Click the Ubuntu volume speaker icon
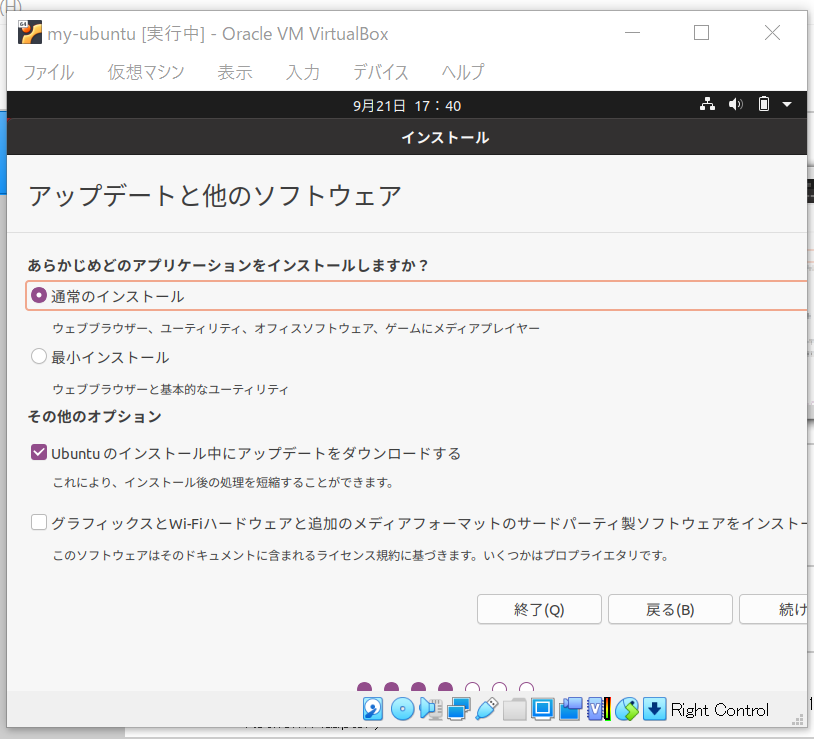 pyautogui.click(x=736, y=104)
